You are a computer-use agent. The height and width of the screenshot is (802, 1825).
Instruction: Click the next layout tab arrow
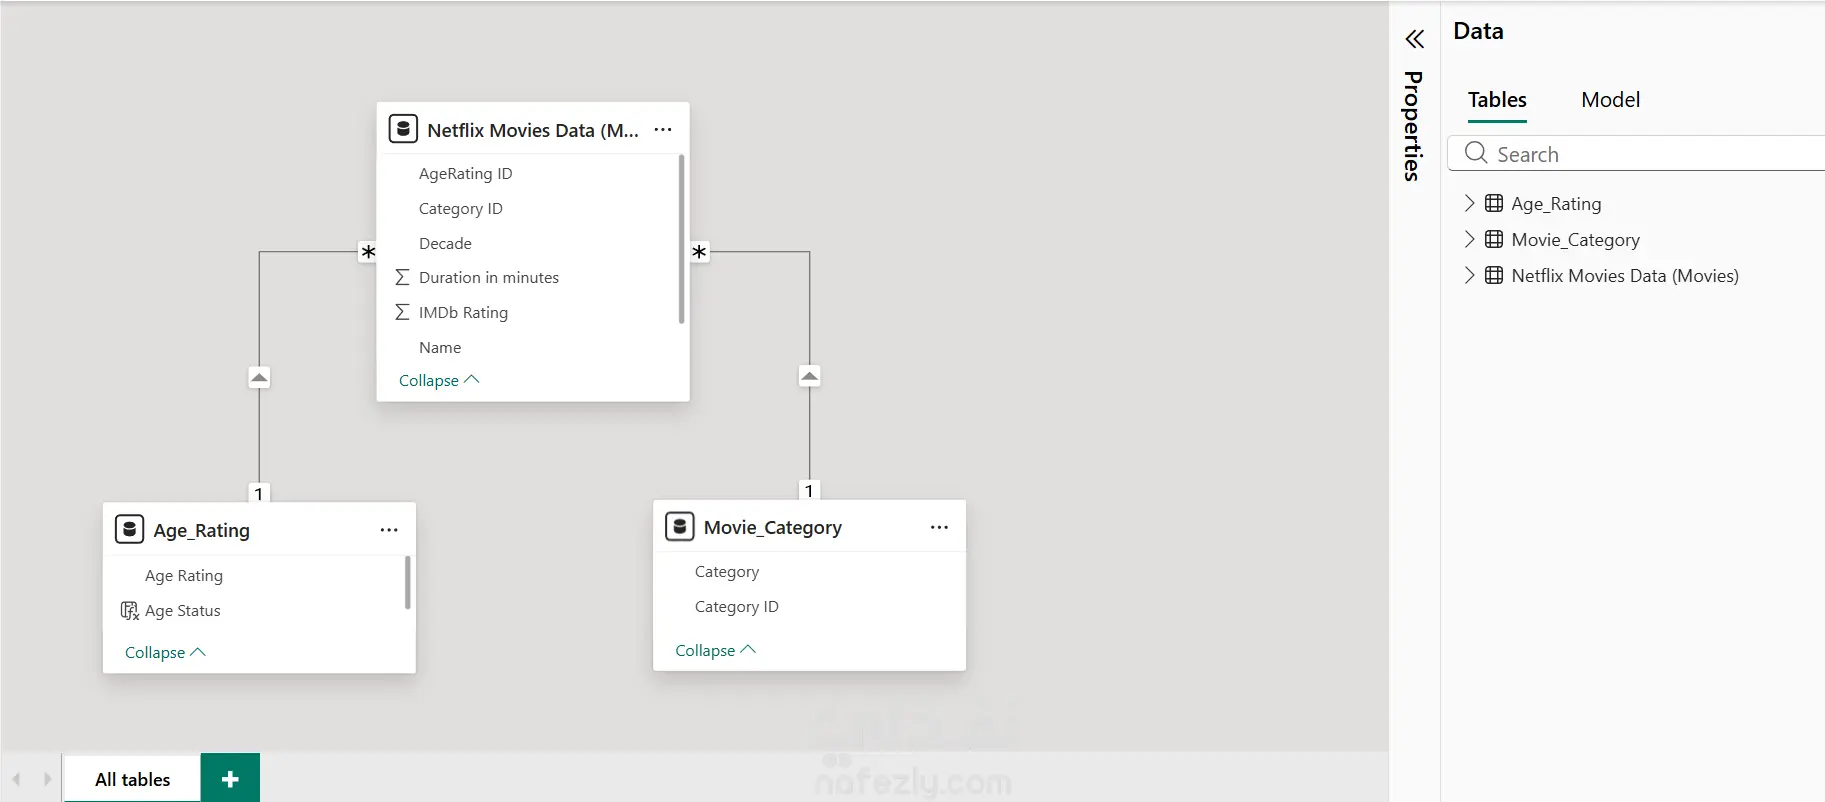point(47,779)
